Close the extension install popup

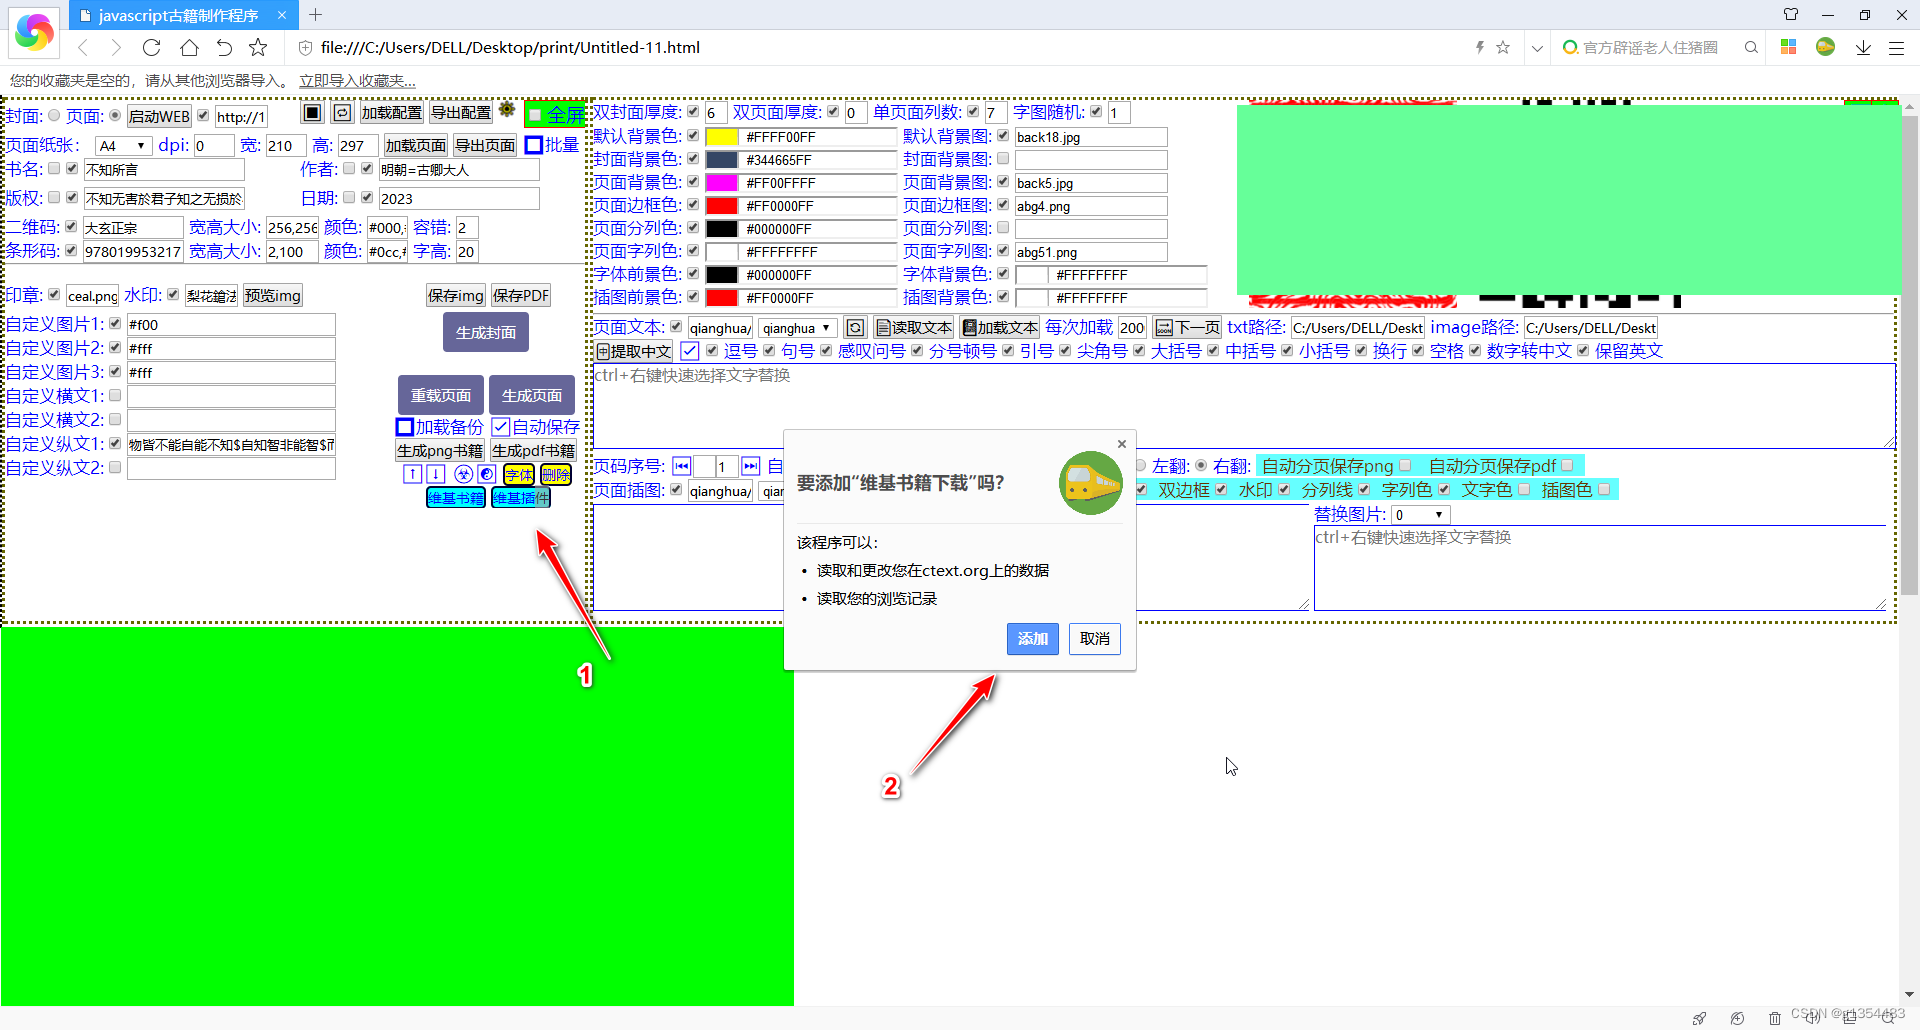pyautogui.click(x=1122, y=444)
